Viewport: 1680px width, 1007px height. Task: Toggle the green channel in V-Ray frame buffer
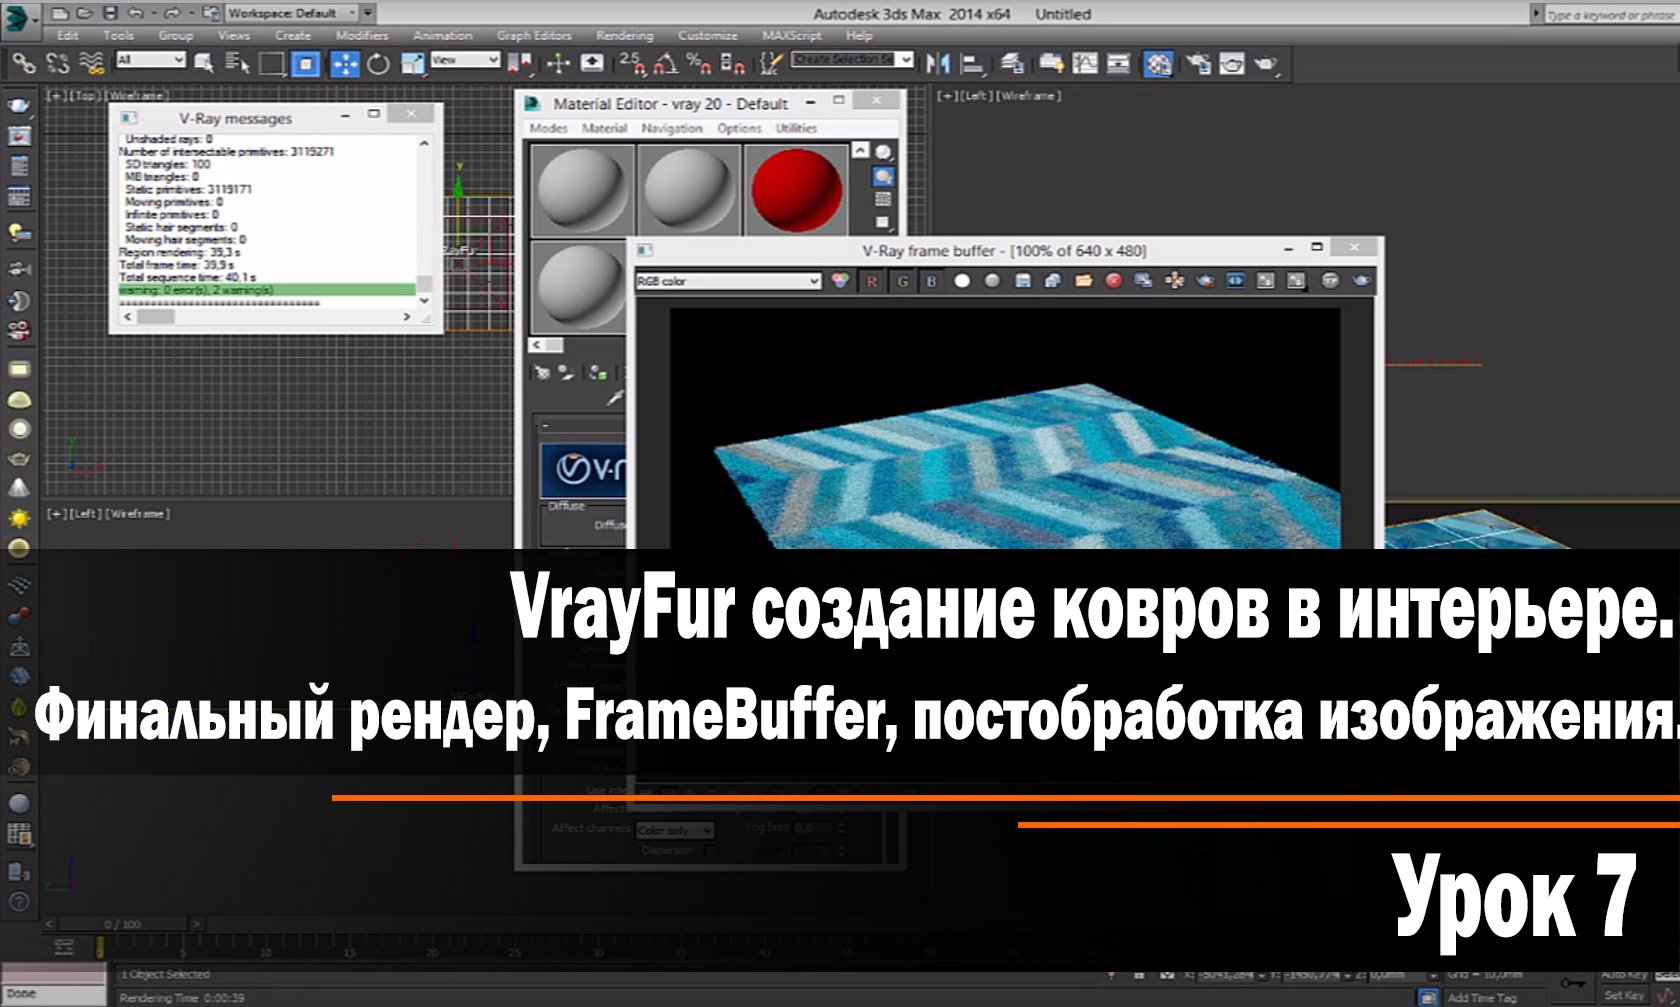tap(902, 283)
